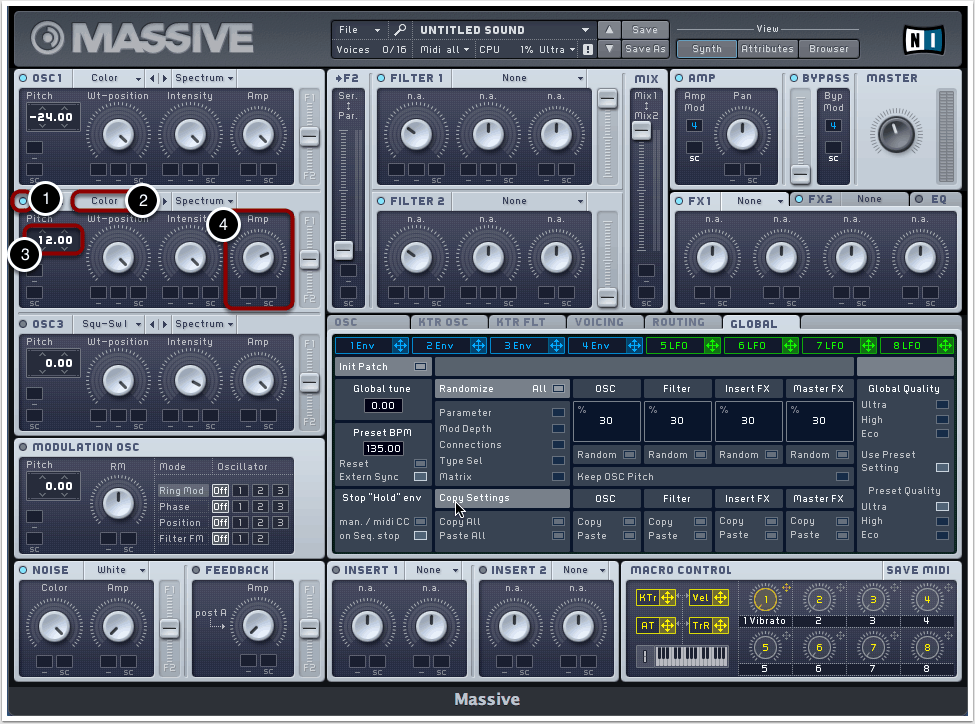Open the Noise color White dropdown

[x=123, y=570]
